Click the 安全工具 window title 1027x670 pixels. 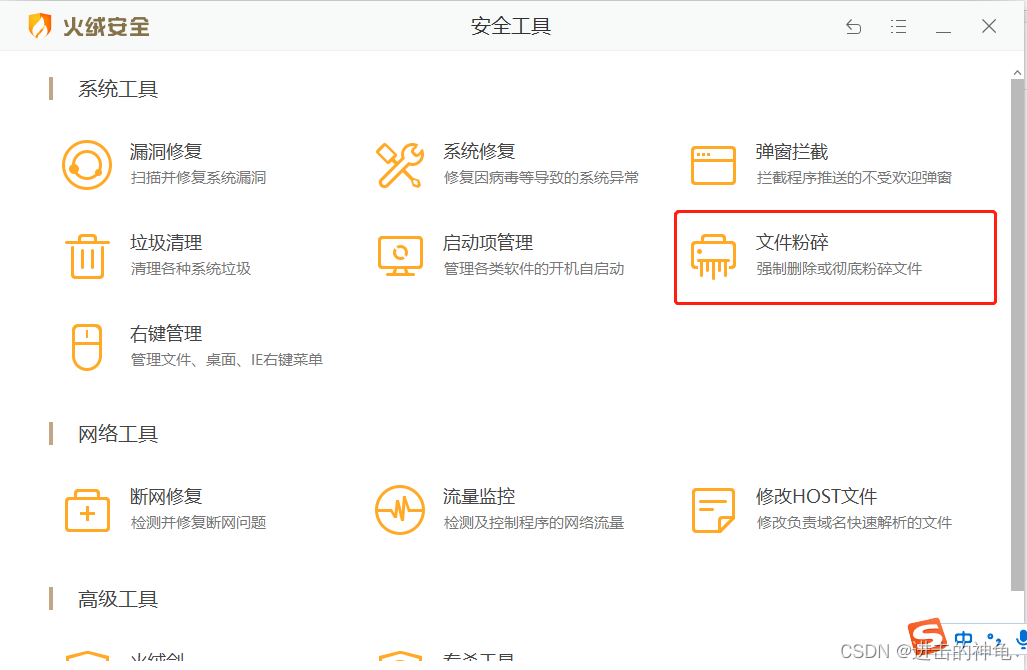(x=511, y=26)
